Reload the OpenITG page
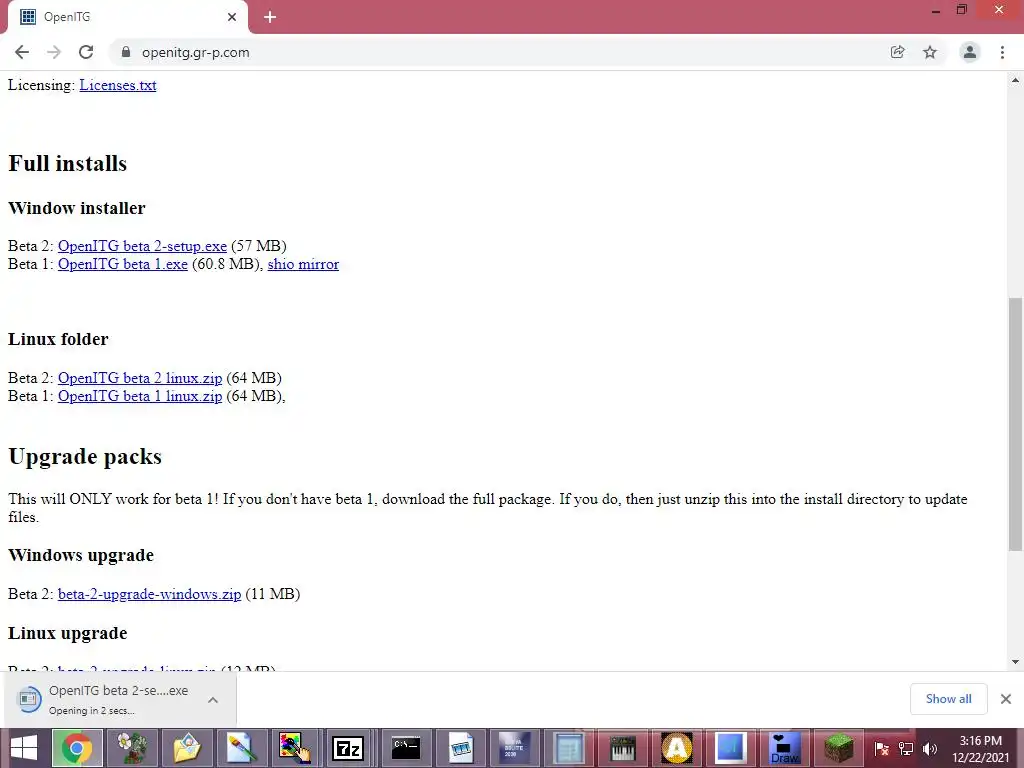 click(x=86, y=52)
